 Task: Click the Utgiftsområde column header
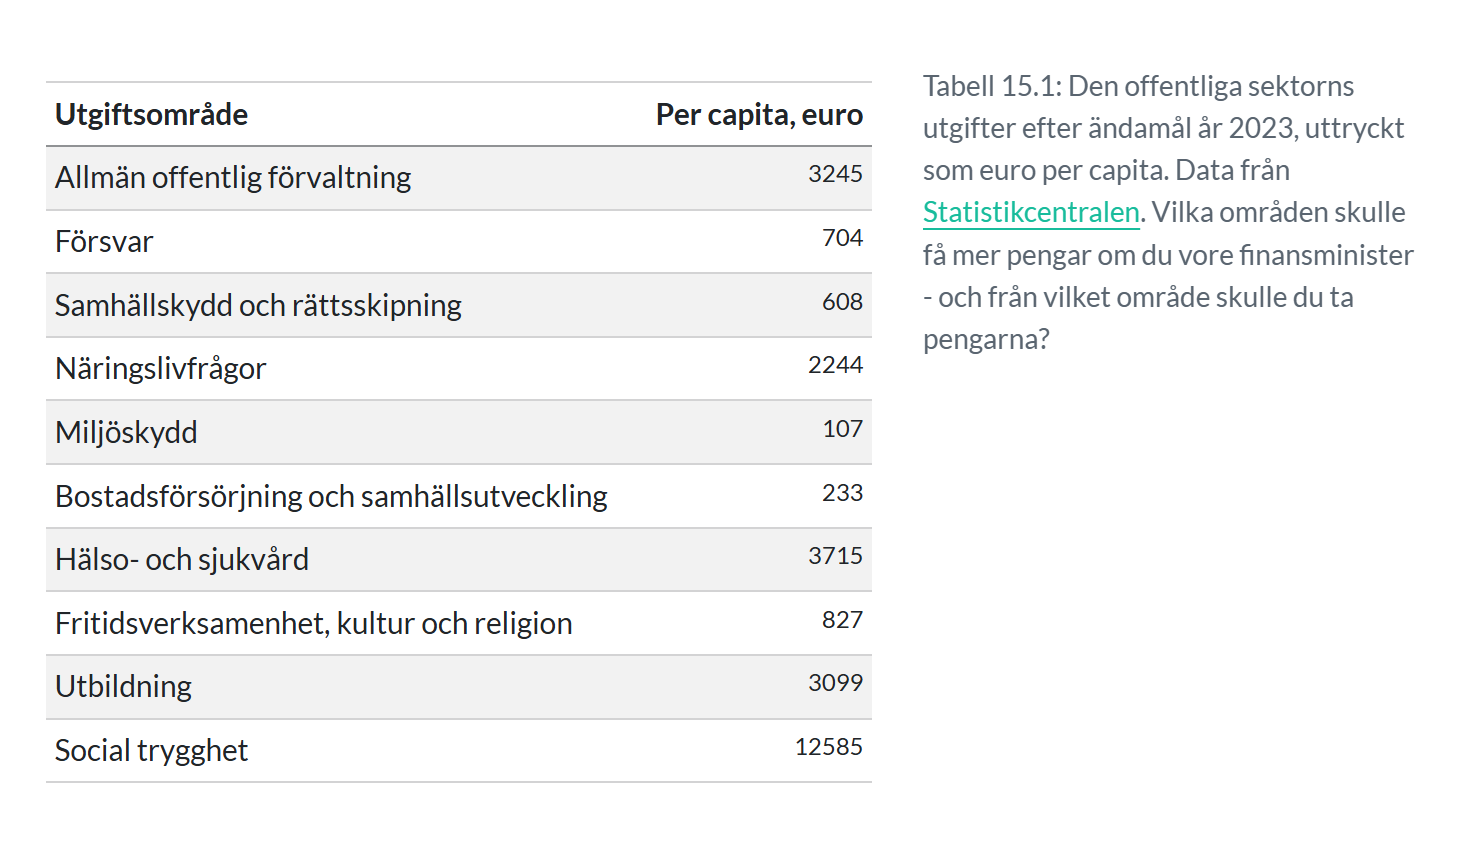pos(151,115)
